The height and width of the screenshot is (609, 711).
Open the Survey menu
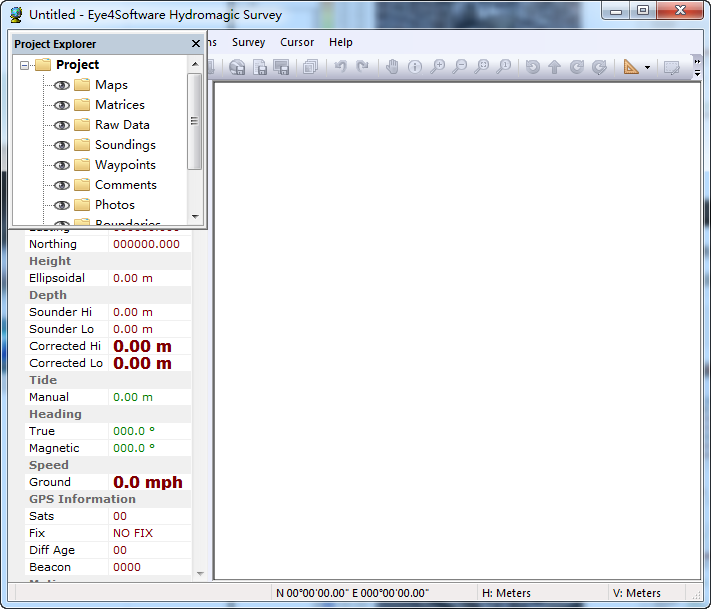(x=248, y=42)
